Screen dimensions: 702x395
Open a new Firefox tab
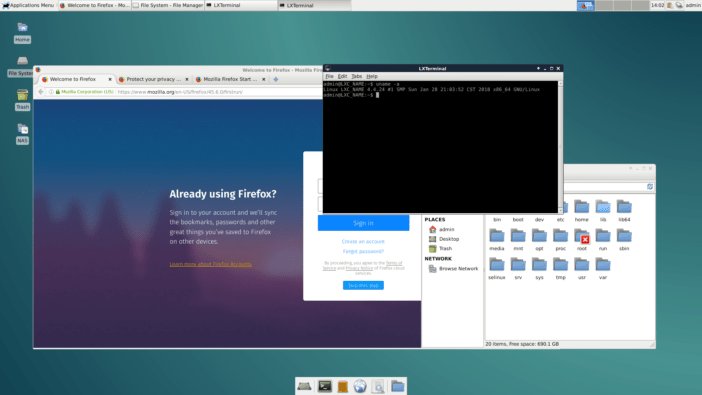tap(276, 79)
